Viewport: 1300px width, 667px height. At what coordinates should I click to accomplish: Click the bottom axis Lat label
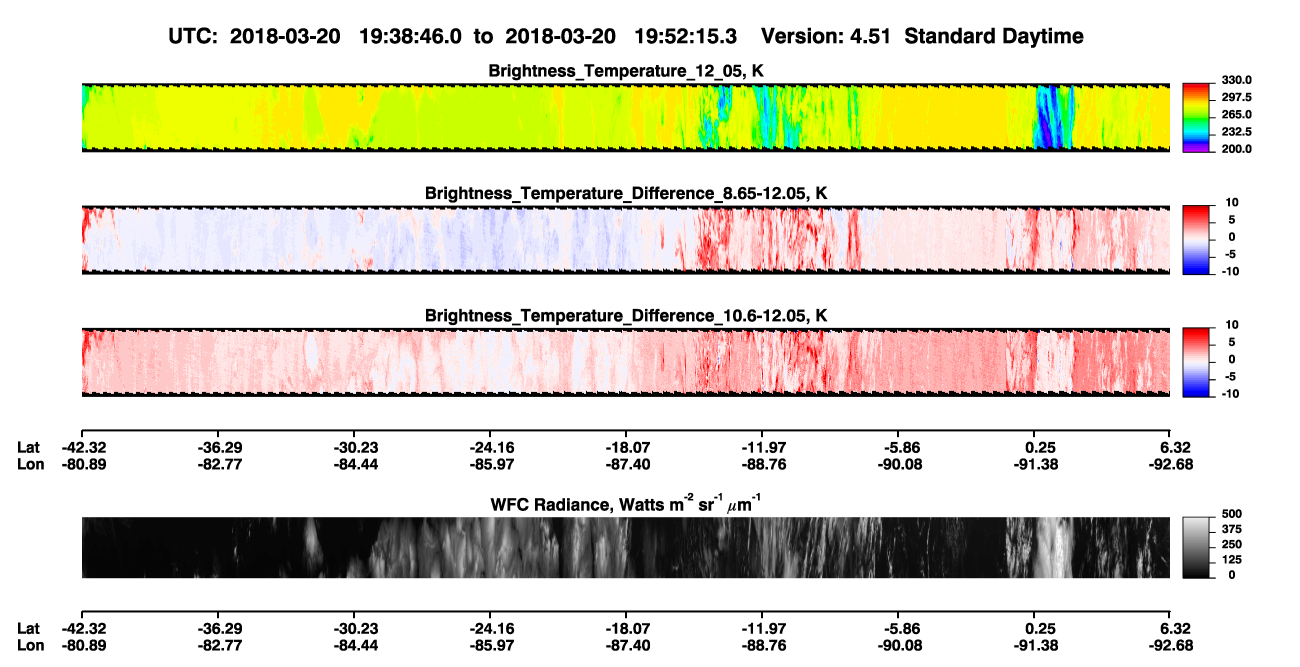[x=29, y=629]
